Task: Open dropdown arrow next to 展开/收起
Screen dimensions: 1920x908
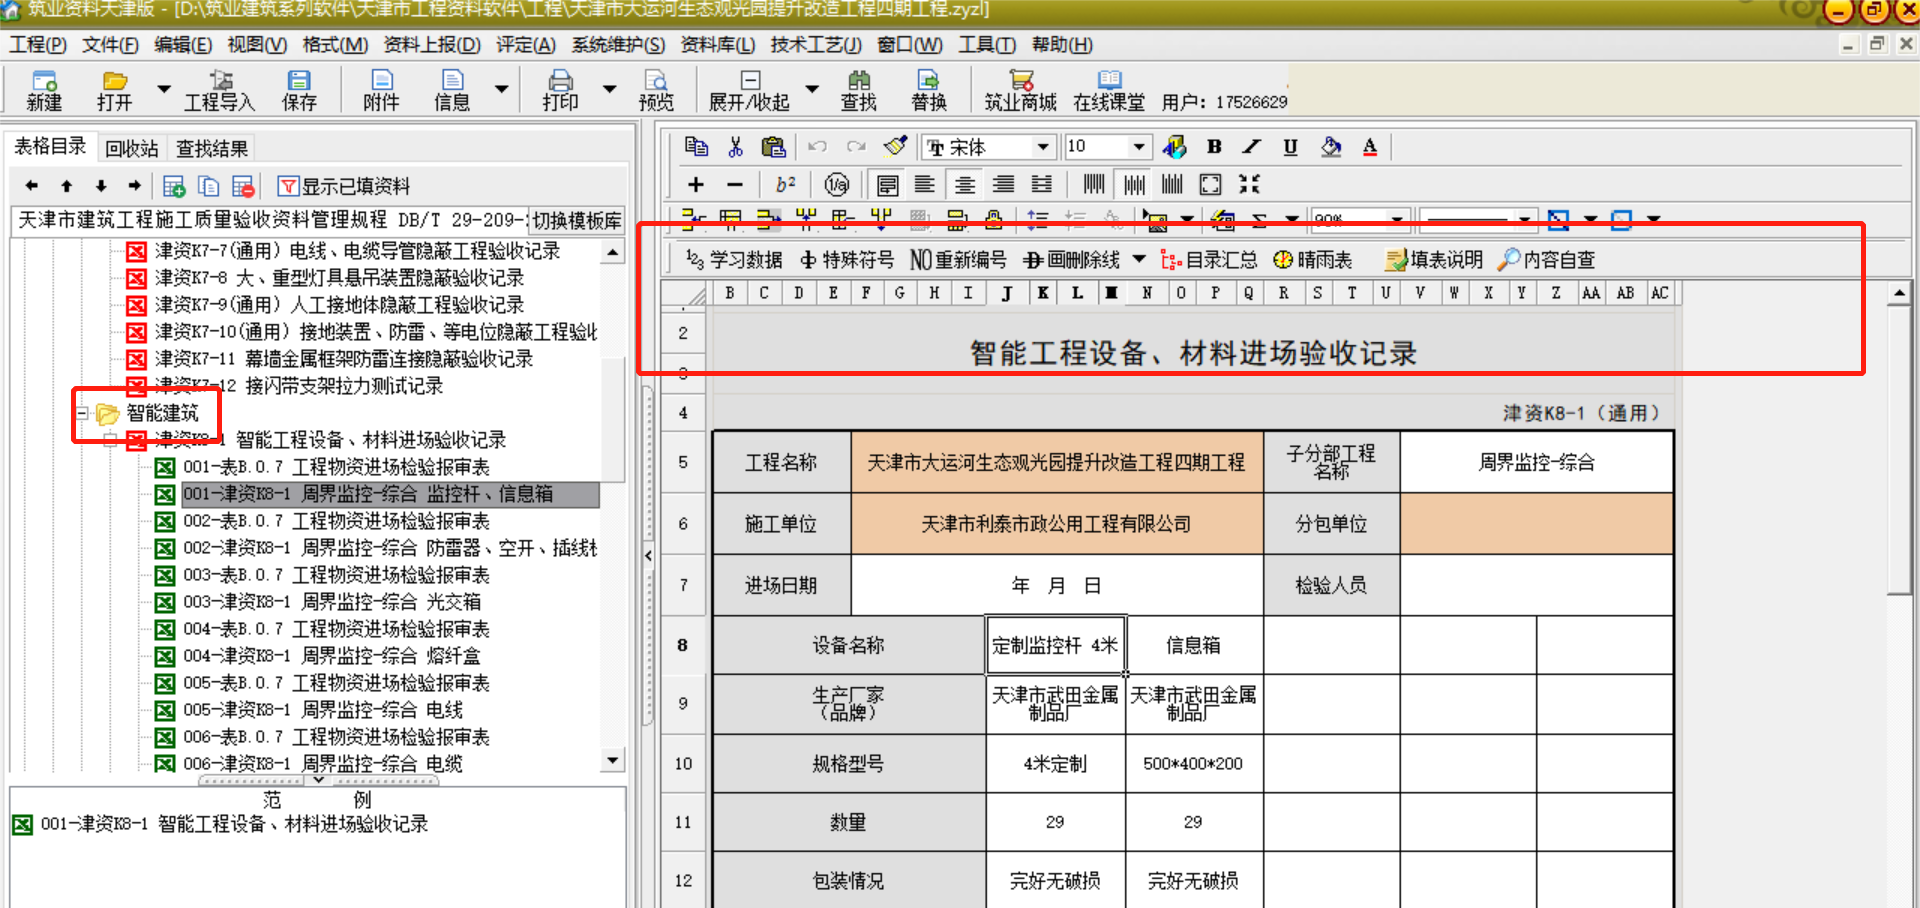Action: (x=812, y=89)
